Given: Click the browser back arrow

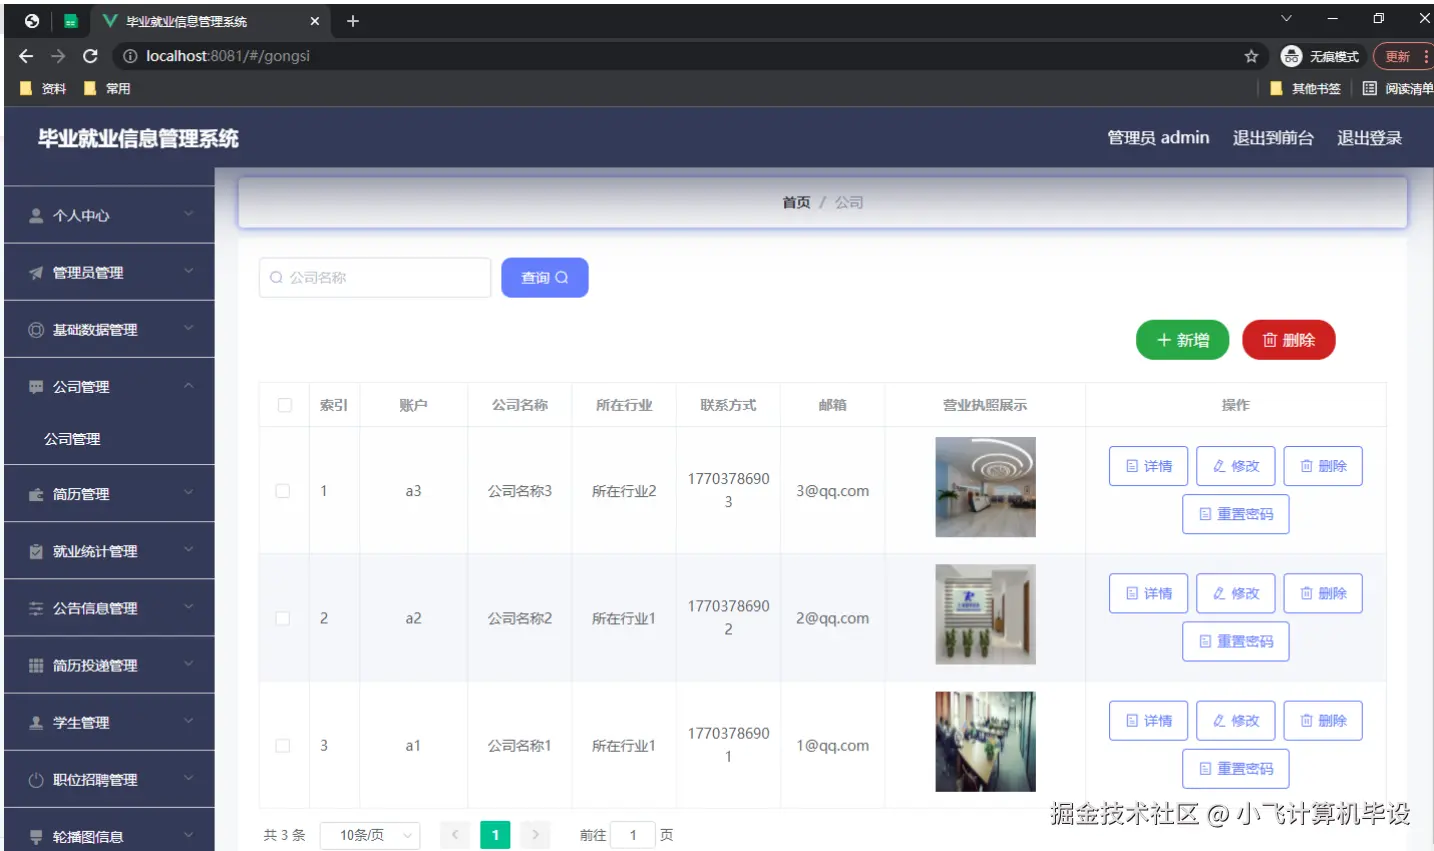Looking at the screenshot, I should pos(26,56).
